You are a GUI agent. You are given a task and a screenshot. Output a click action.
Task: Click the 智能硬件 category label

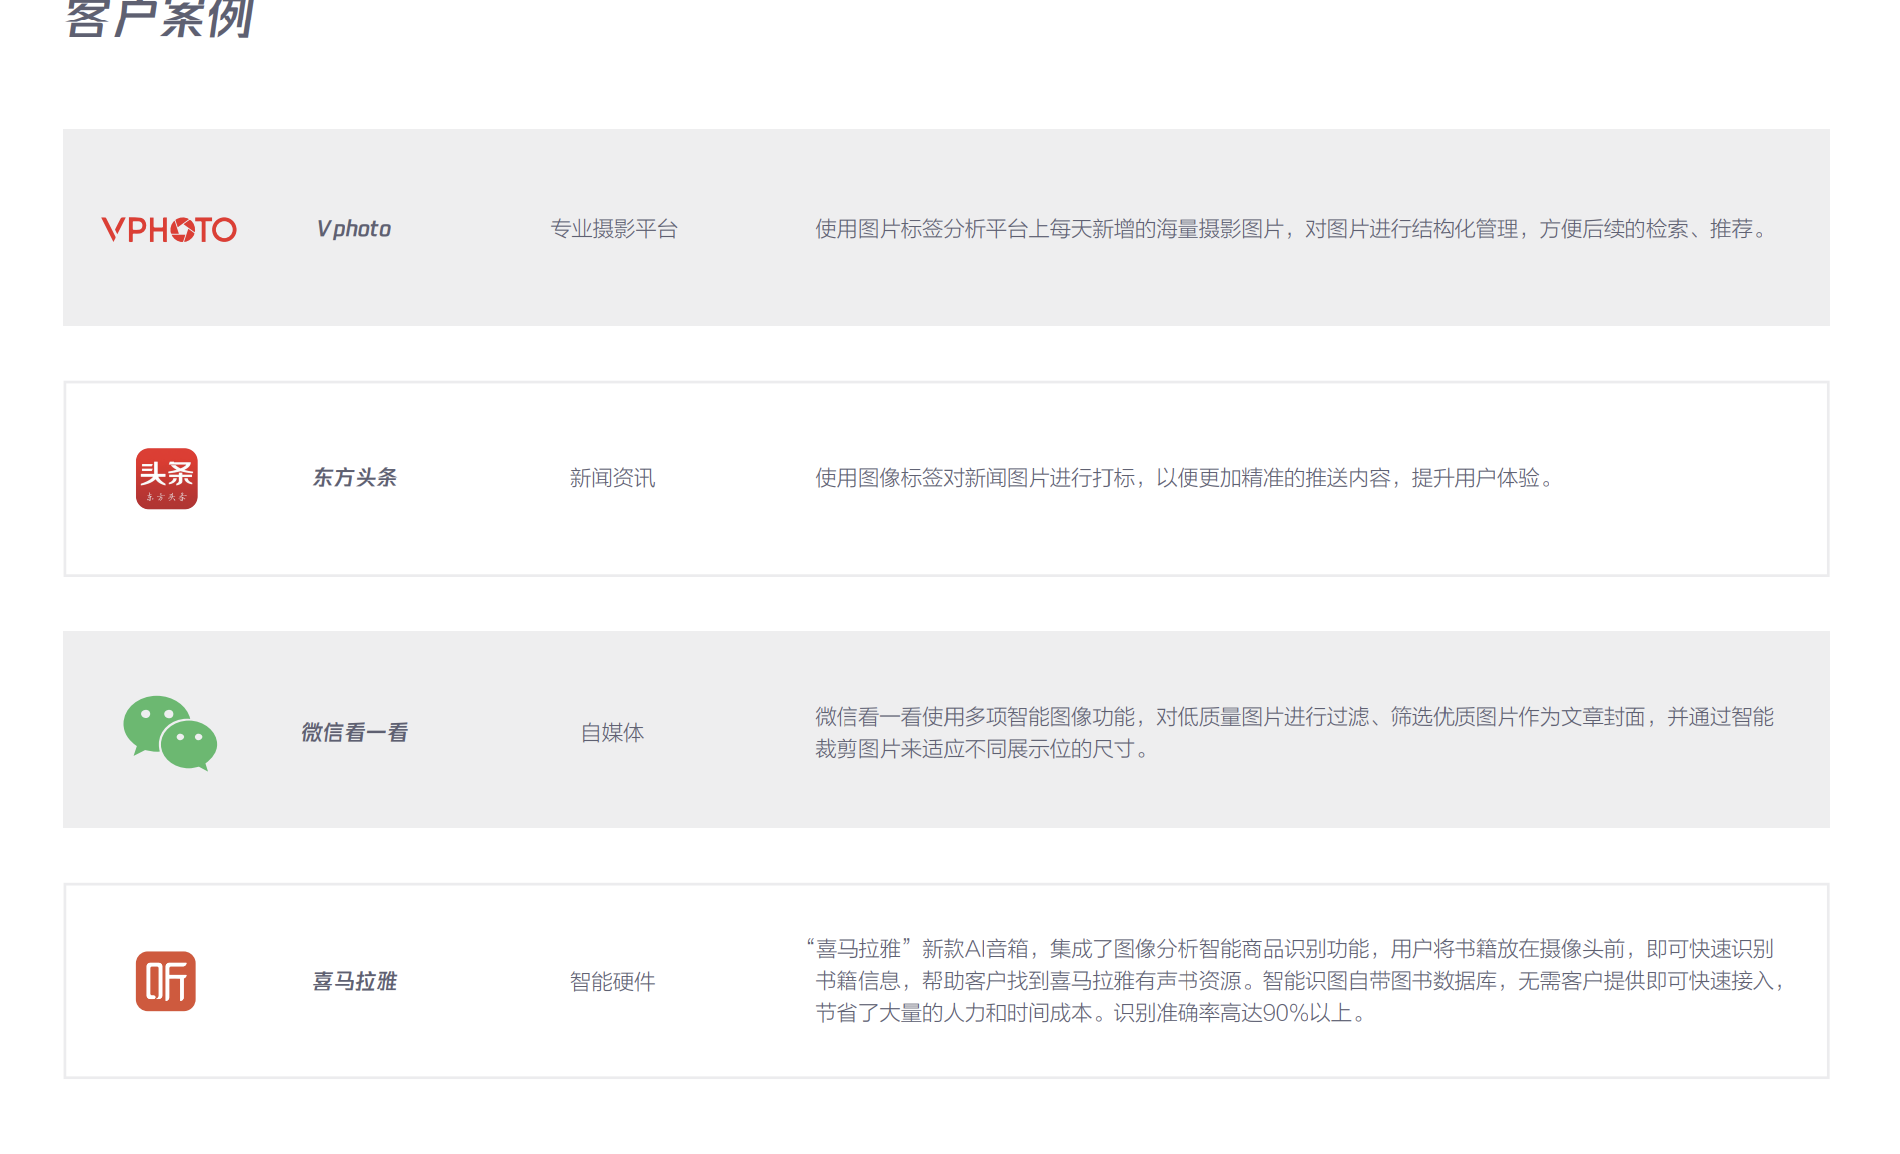pos(613,982)
